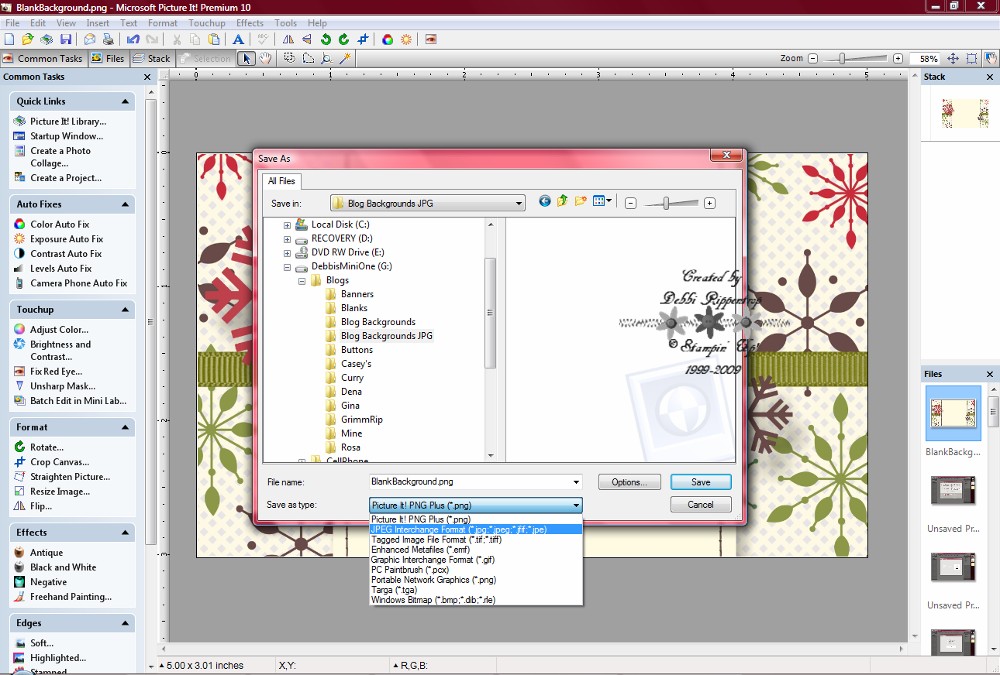The width and height of the screenshot is (1000, 675).
Task: Select the BlankBackground thumbnail in Files pane
Action: pyautogui.click(x=953, y=413)
